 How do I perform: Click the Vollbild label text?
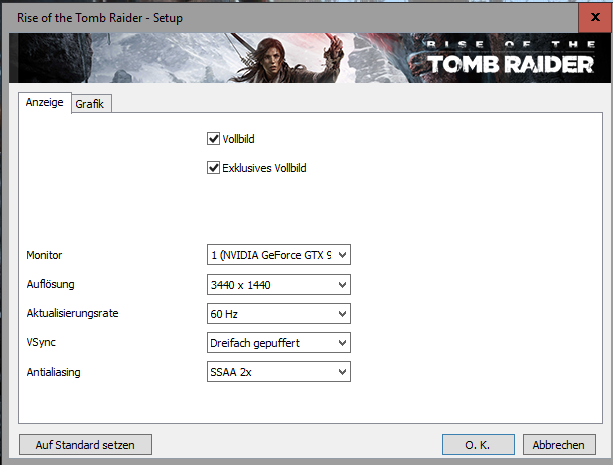(x=238, y=139)
